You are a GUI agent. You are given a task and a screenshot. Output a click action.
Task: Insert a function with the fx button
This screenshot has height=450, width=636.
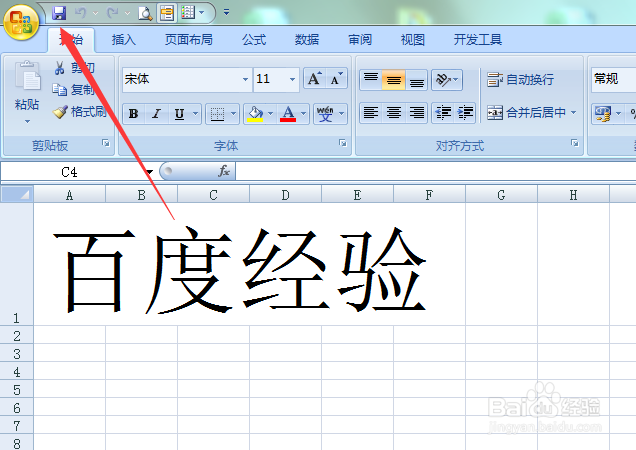(x=224, y=171)
